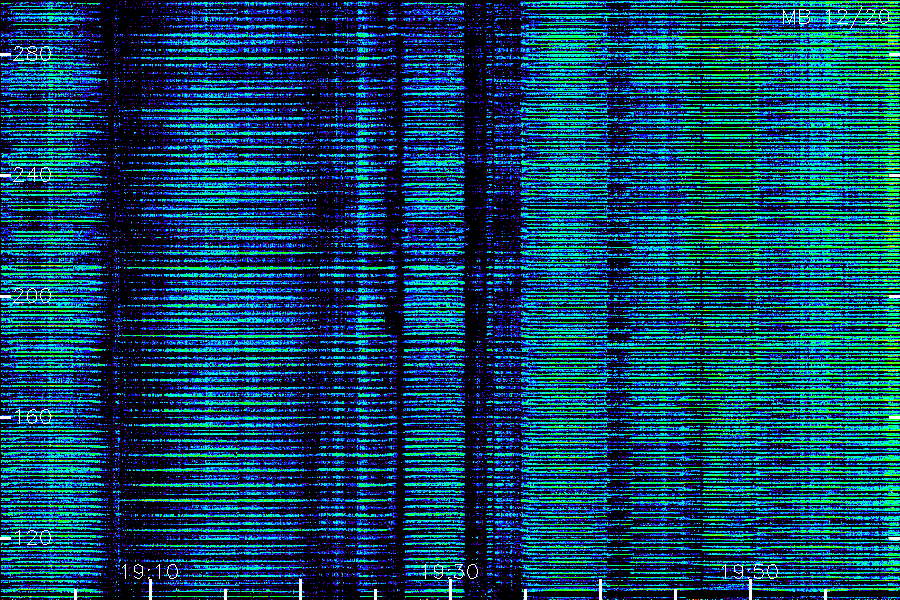Click the 240 frequency axis label

[32, 175]
